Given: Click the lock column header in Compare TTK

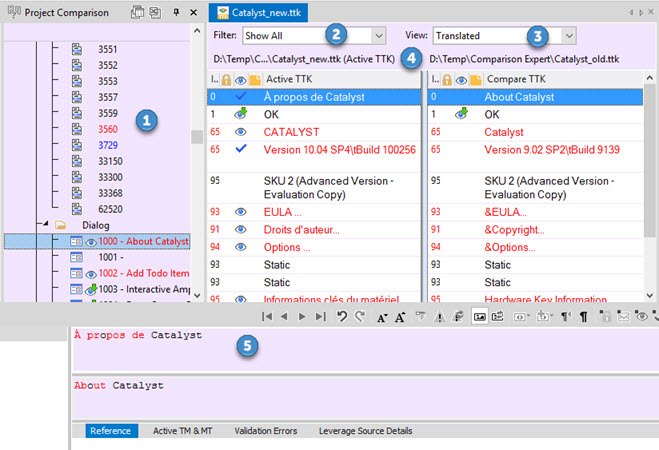Looking at the screenshot, I should (447, 79).
